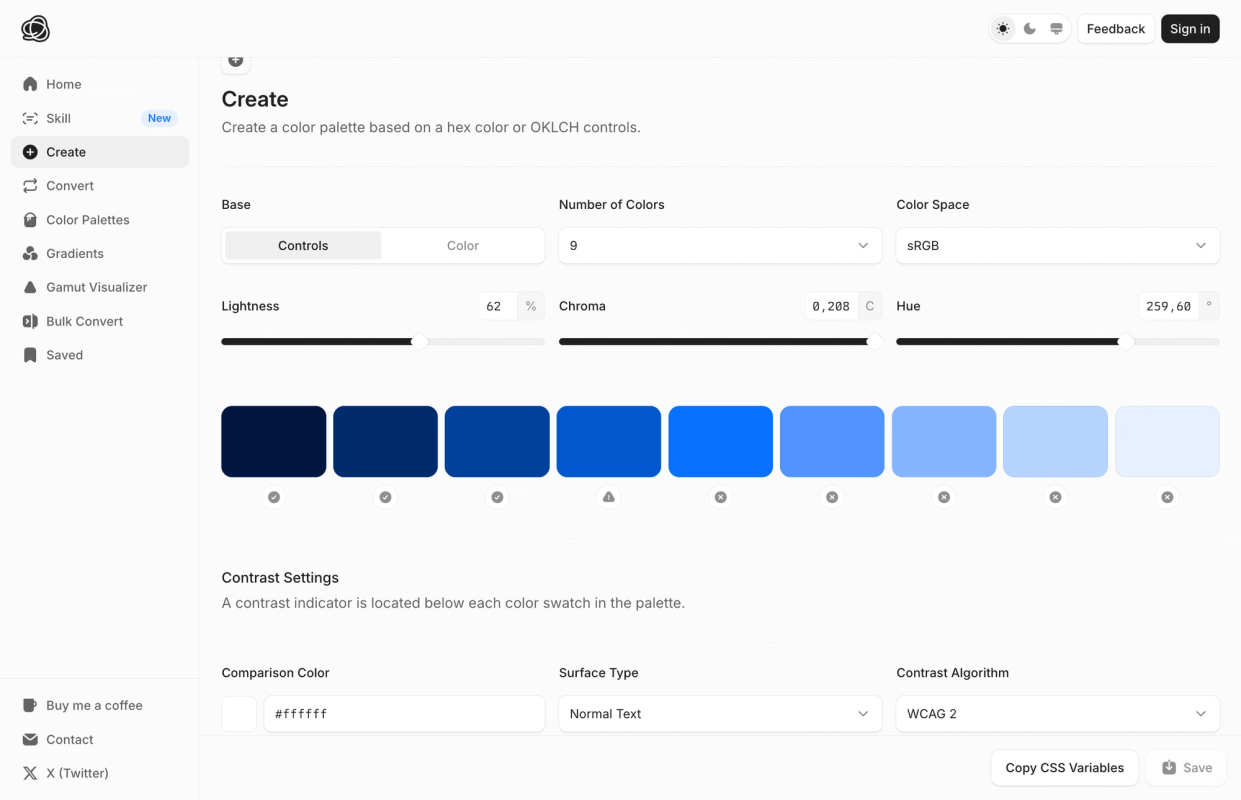Click the Lightness value field
Image resolution: width=1241 pixels, height=800 pixels.
(497, 306)
